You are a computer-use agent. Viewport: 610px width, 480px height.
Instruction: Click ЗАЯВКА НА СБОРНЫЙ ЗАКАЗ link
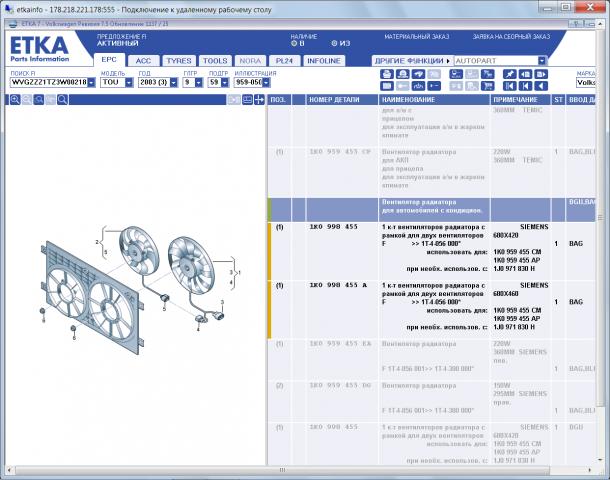click(511, 37)
